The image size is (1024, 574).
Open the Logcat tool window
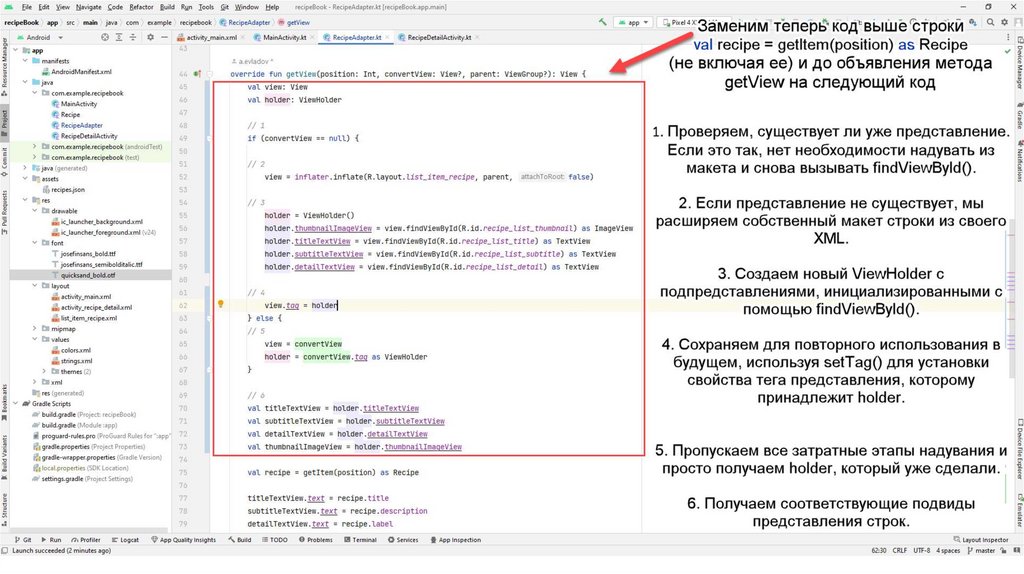click(125, 540)
